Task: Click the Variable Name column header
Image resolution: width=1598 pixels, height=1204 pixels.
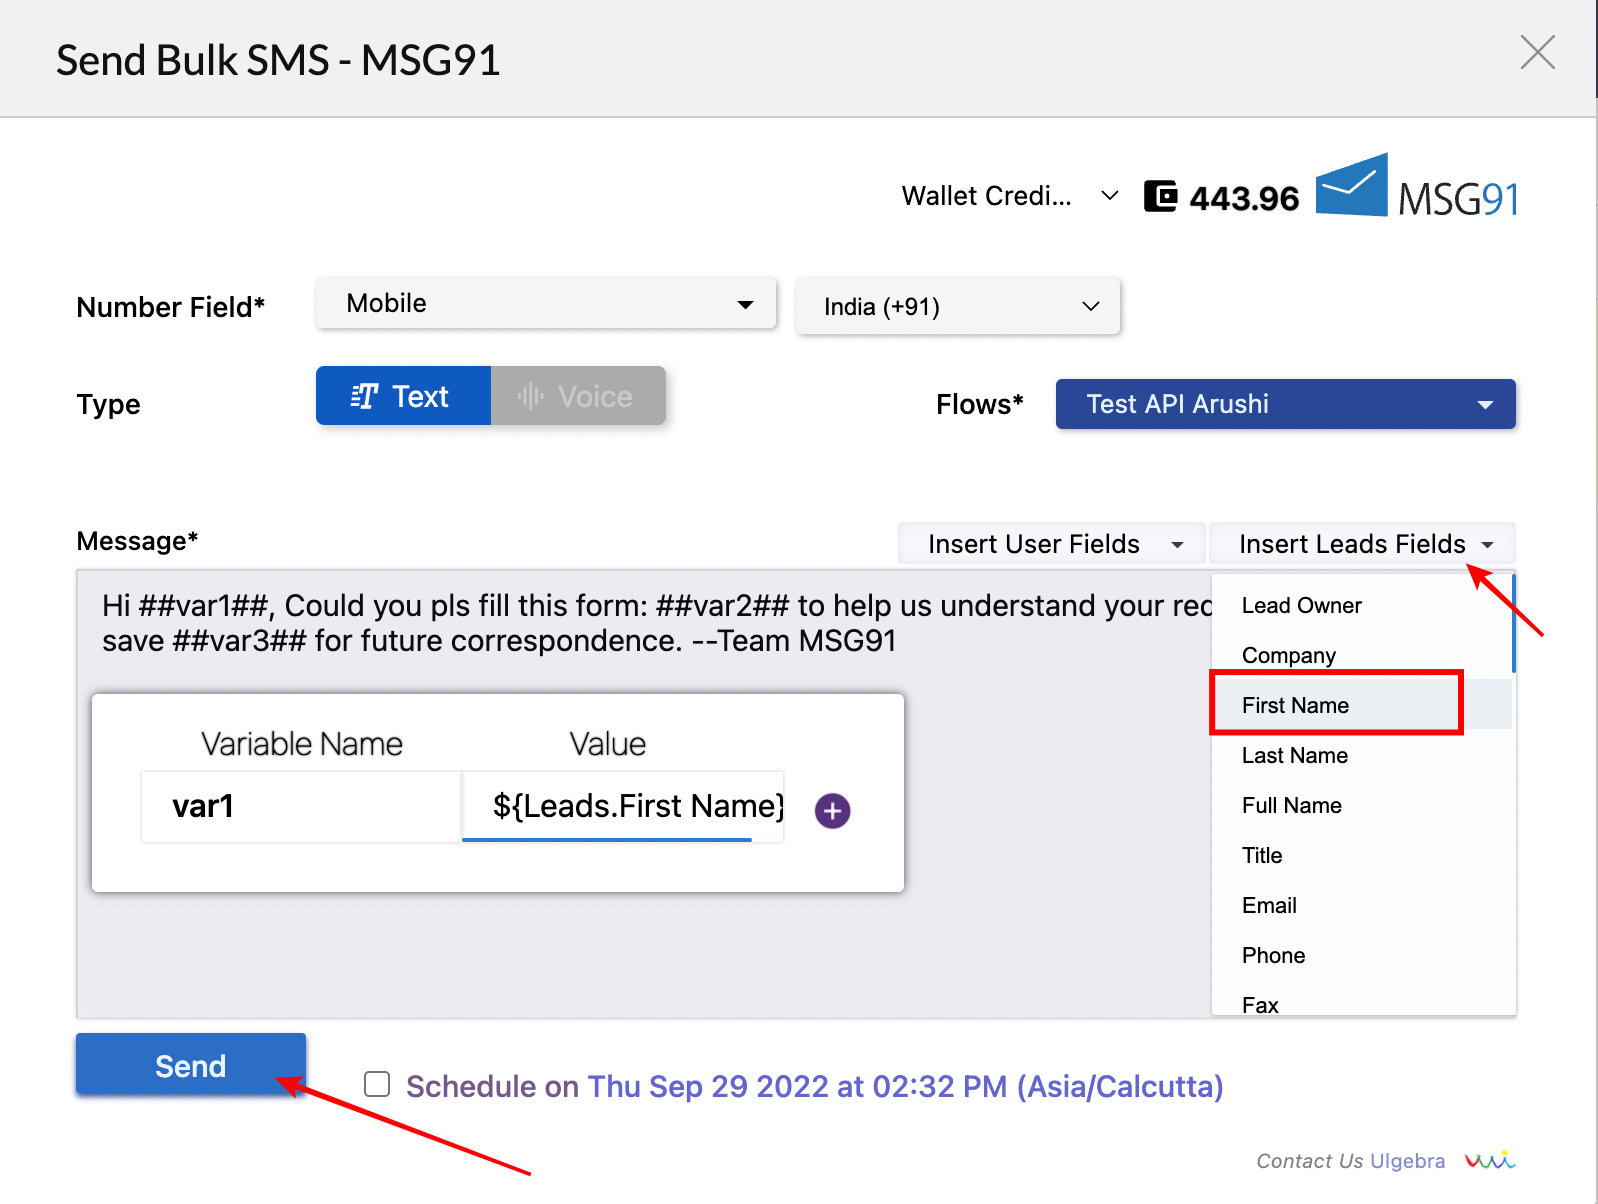Action: click(301, 744)
